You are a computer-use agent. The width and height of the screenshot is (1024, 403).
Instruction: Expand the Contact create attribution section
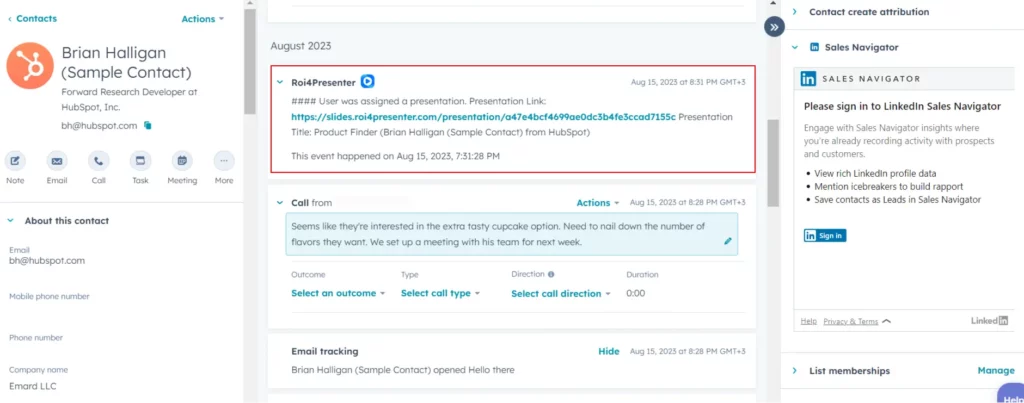[x=795, y=12]
